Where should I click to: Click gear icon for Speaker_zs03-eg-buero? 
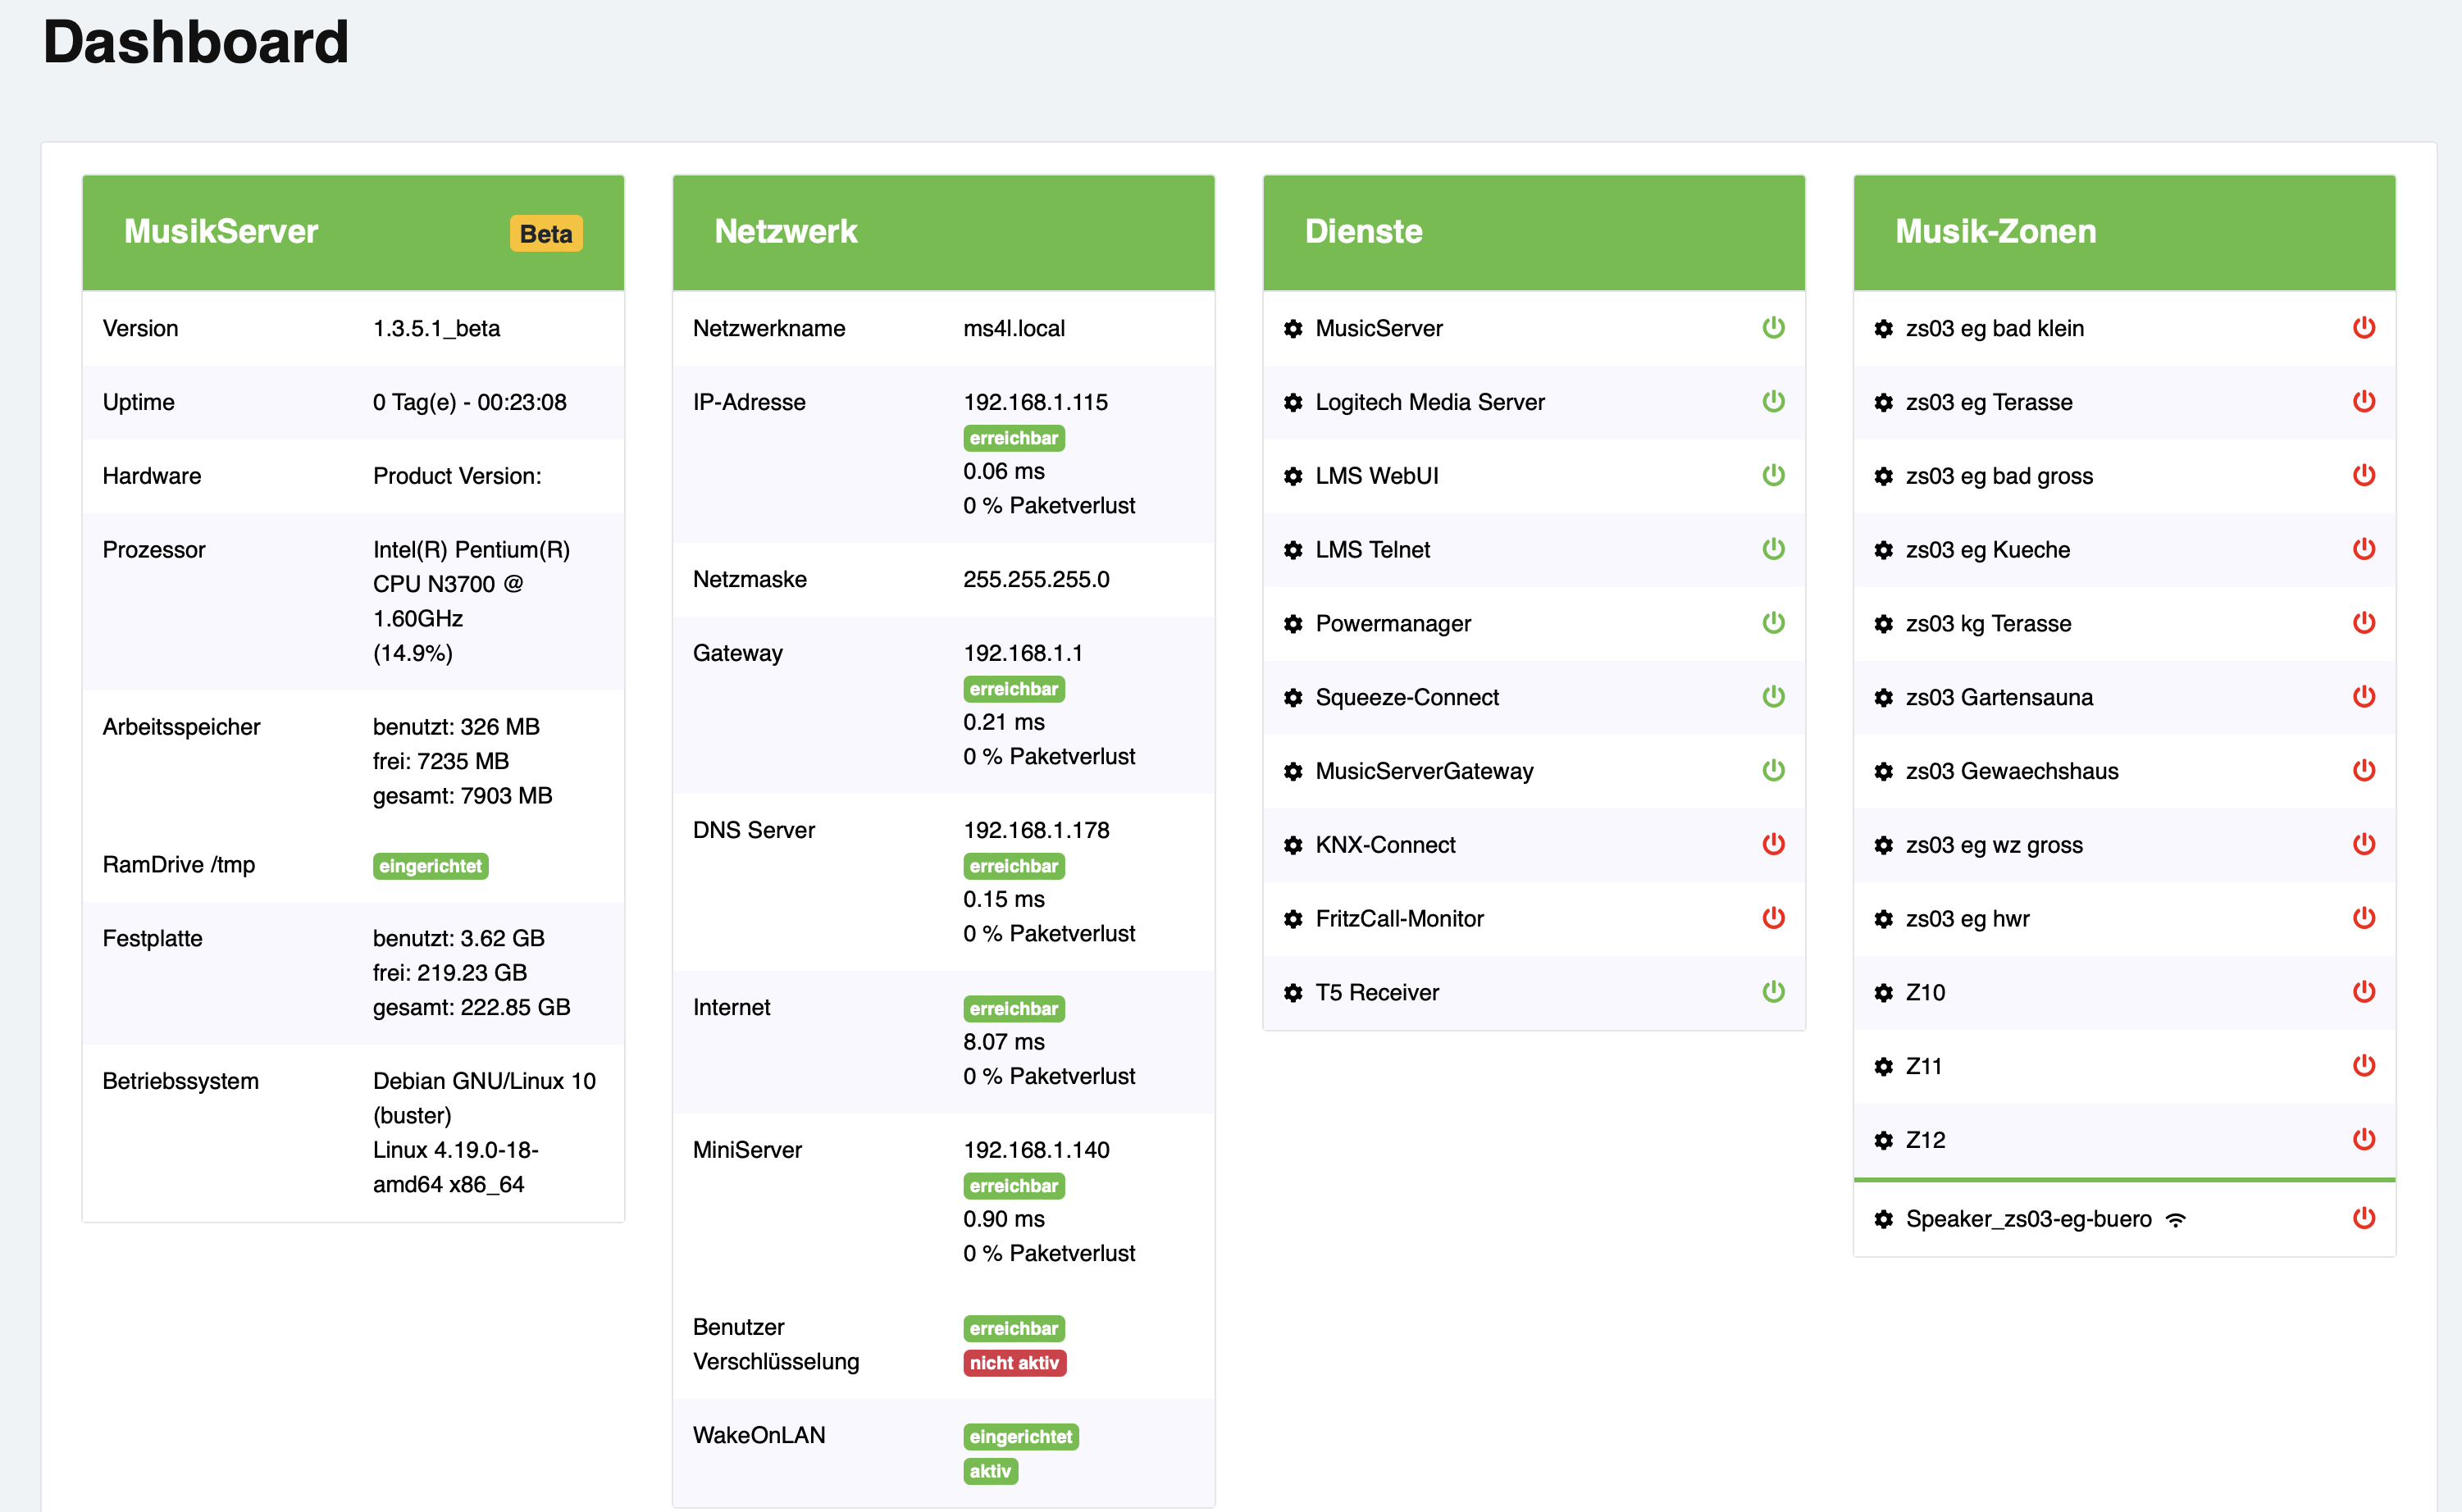(x=1883, y=1220)
